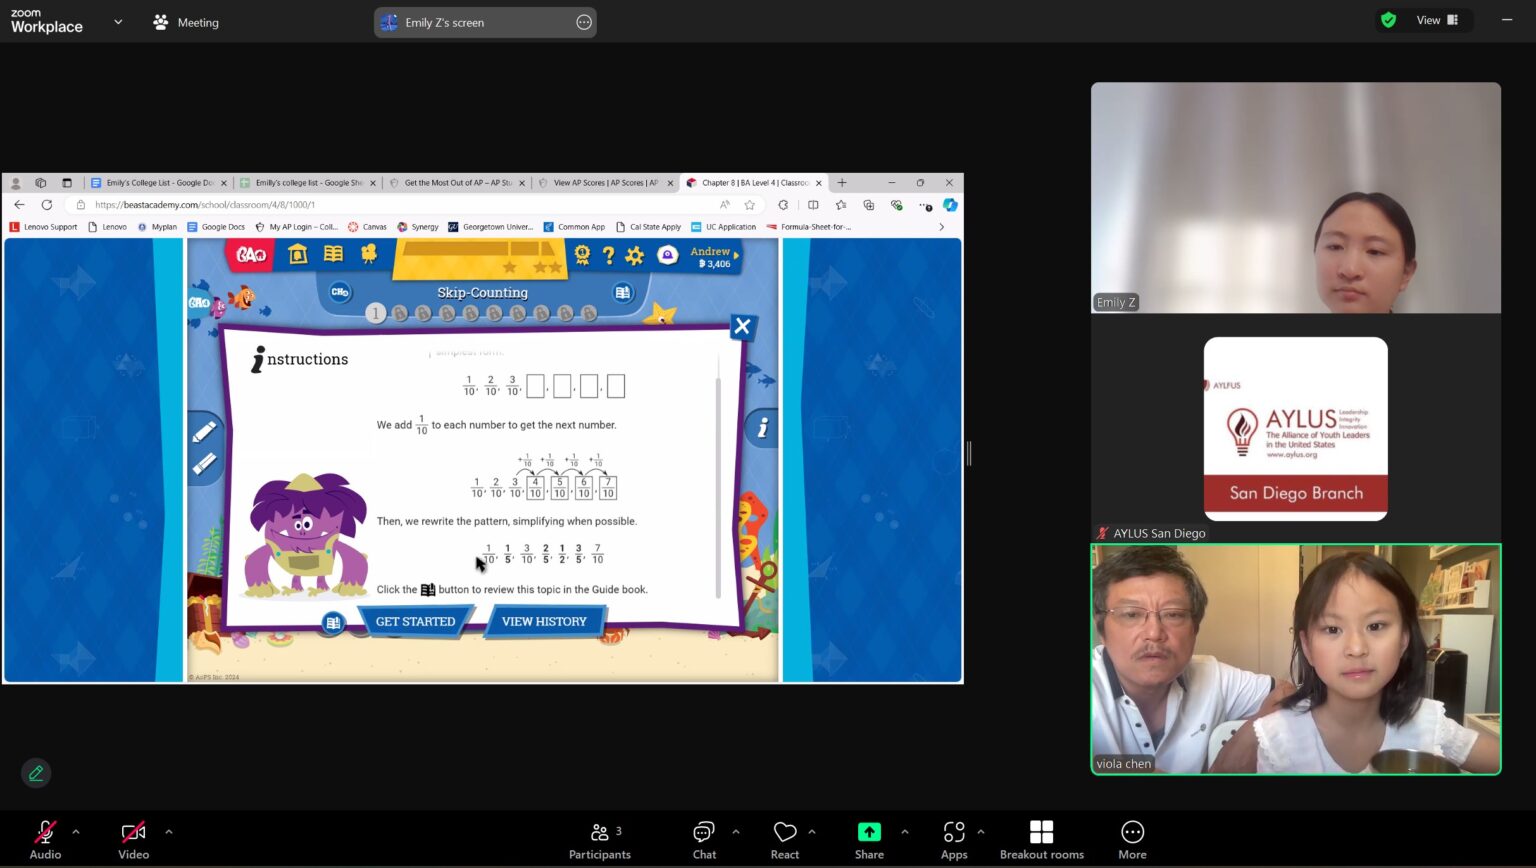1536x868 pixels.
Task: Select question 1 in the progress row
Action: pos(376,313)
